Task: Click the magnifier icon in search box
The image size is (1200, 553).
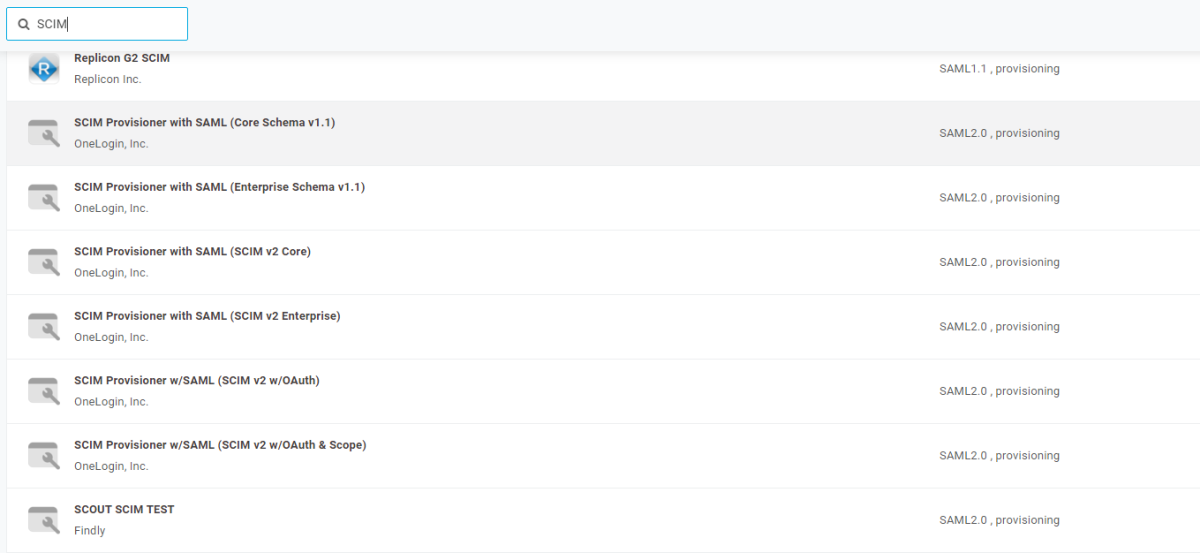Action: (24, 24)
